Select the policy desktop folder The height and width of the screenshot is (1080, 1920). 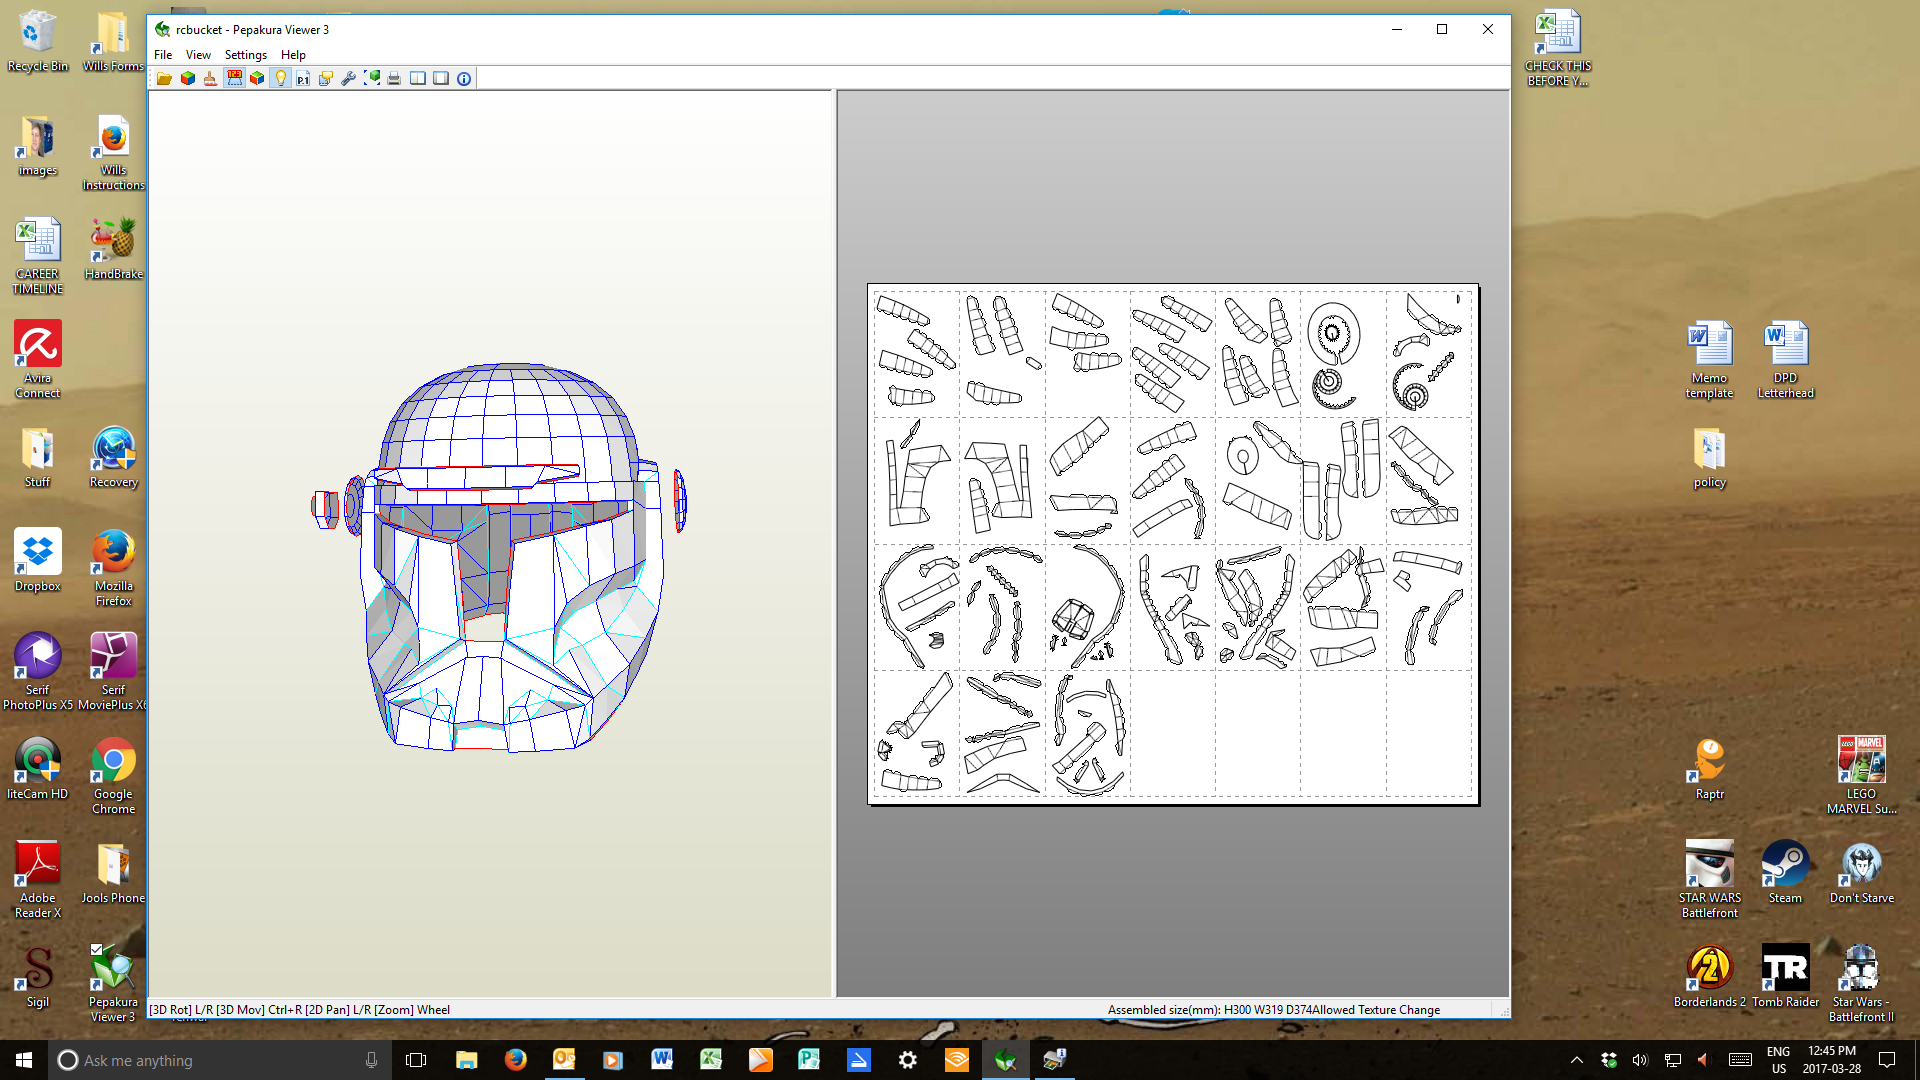(x=1709, y=457)
